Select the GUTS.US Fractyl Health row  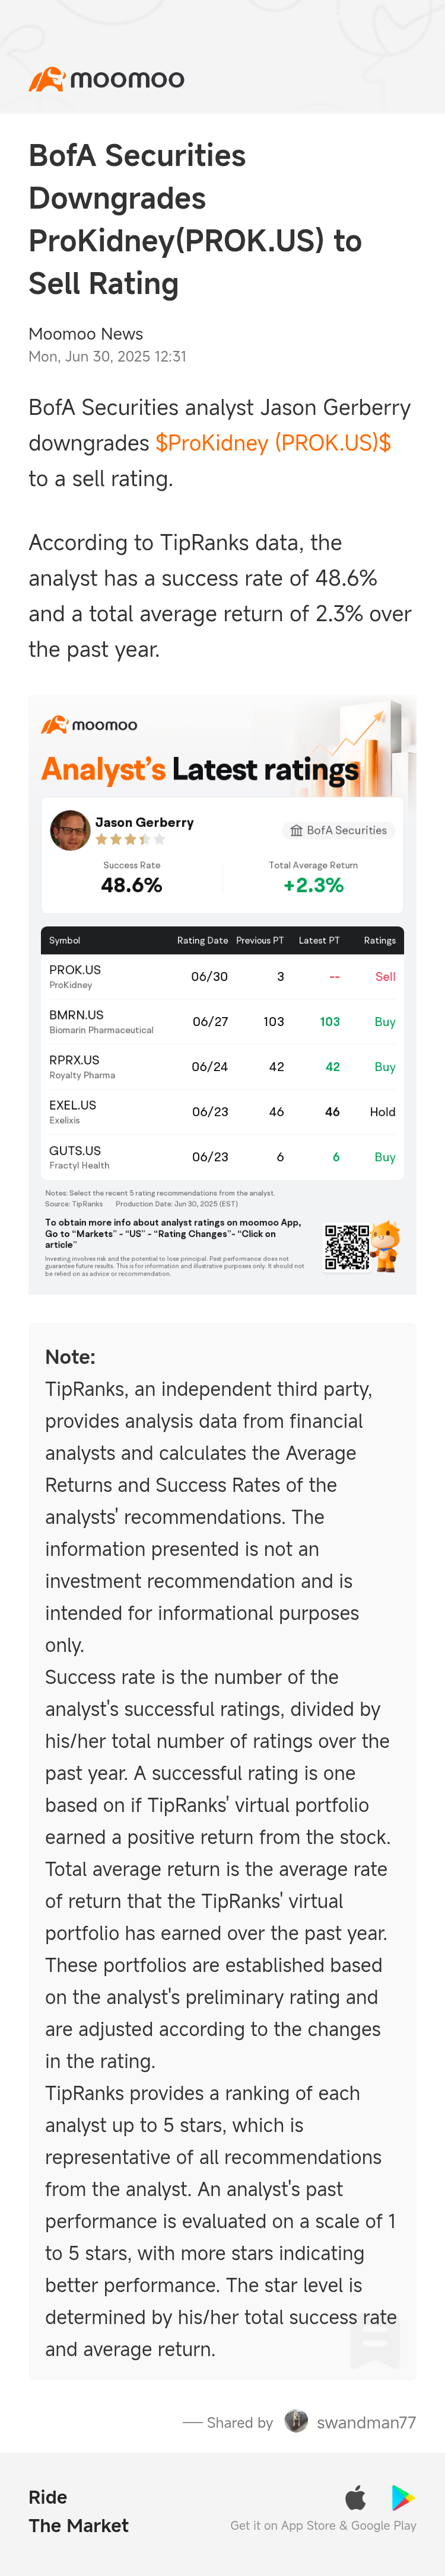tap(222, 1157)
